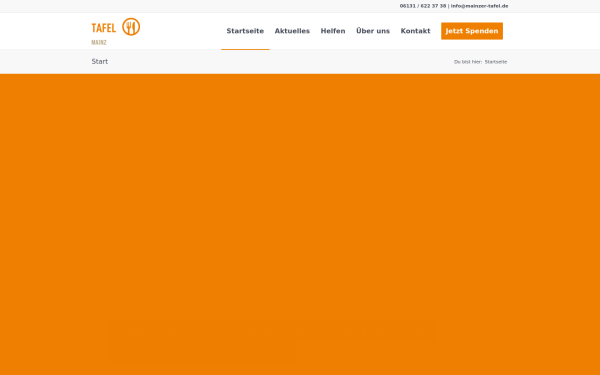Viewport: 600px width, 375px height.
Task: Click the 'Du bist hier:' breadcrumb label
Action: tap(468, 62)
